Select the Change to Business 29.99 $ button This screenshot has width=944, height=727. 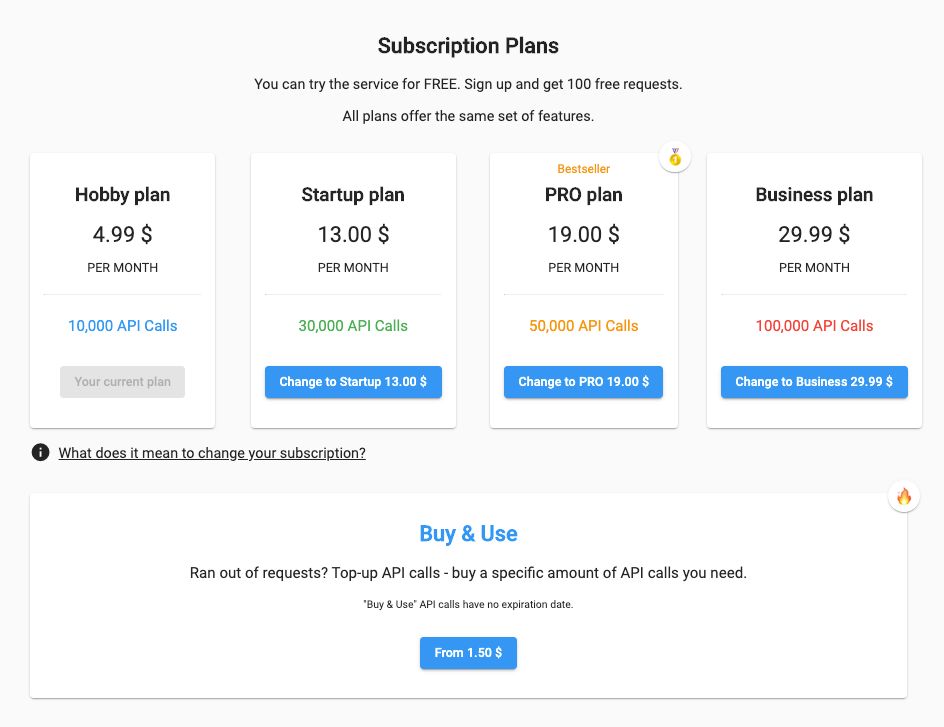click(x=814, y=381)
